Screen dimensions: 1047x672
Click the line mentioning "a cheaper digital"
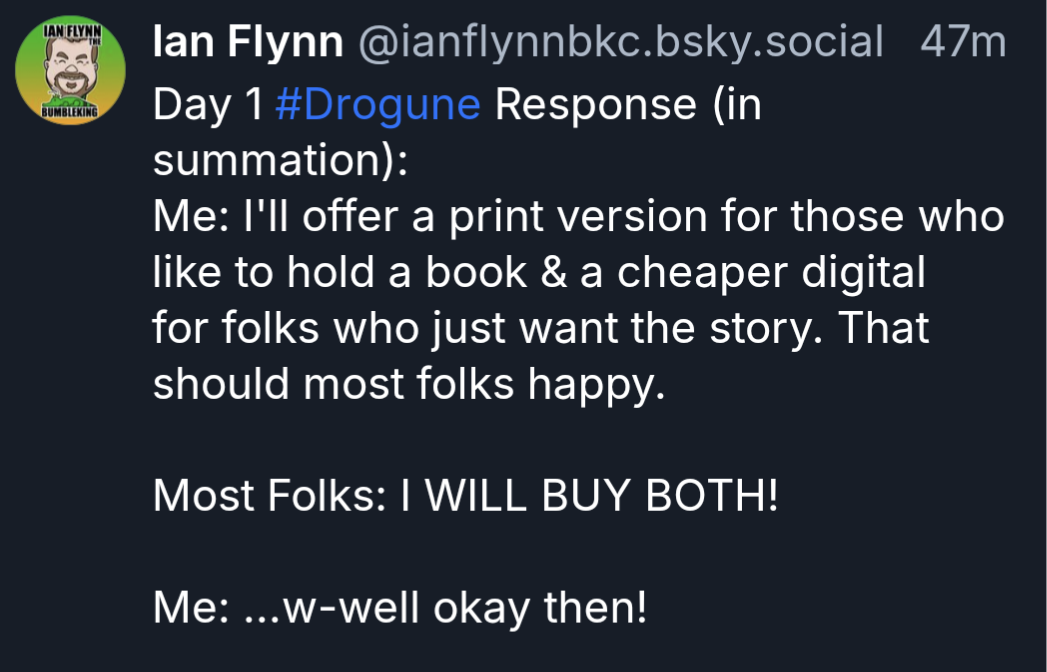[x=540, y=273]
